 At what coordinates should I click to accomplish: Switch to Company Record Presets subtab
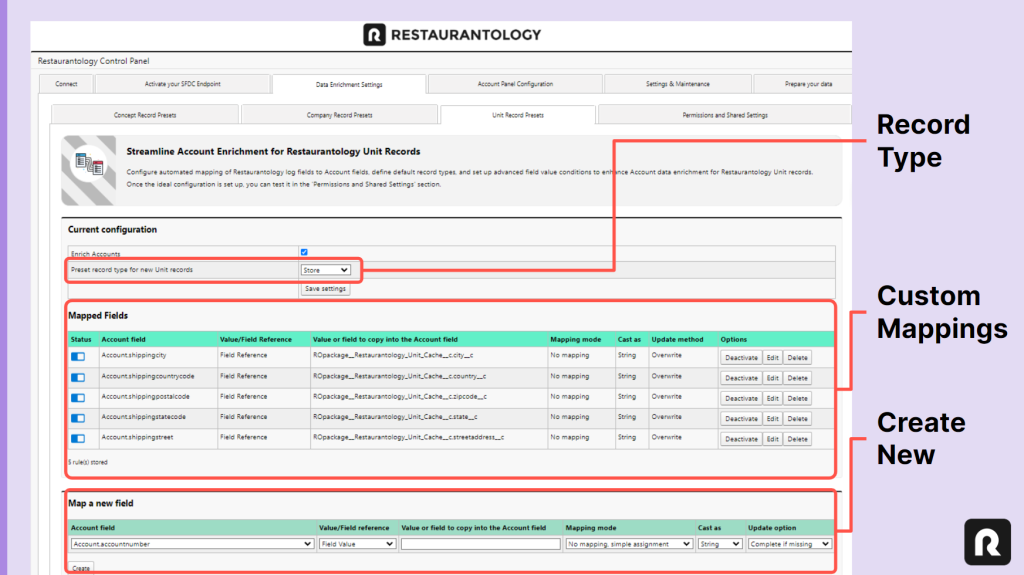340,115
